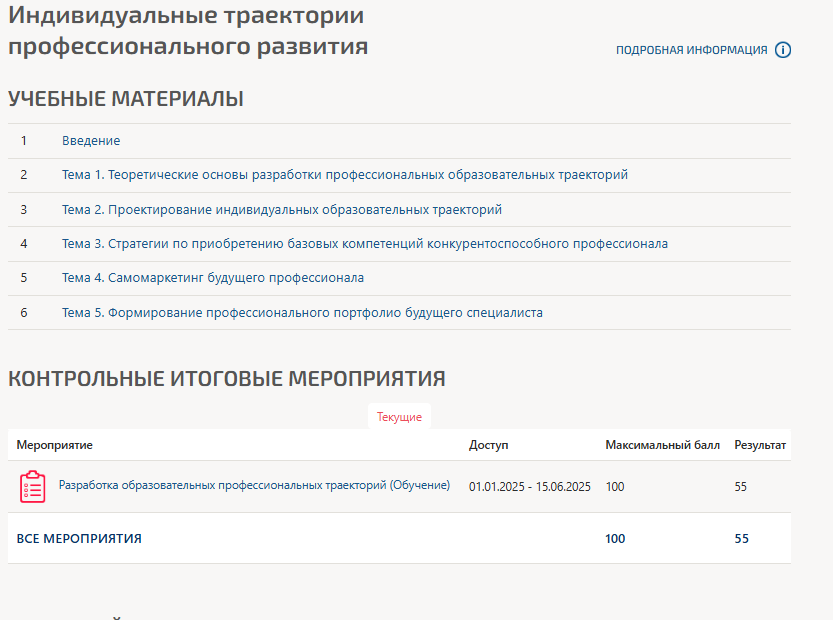The height and width of the screenshot is (620, 833).
Task: Click row number 1 beside Введение
Action: pyautogui.click(x=23, y=141)
